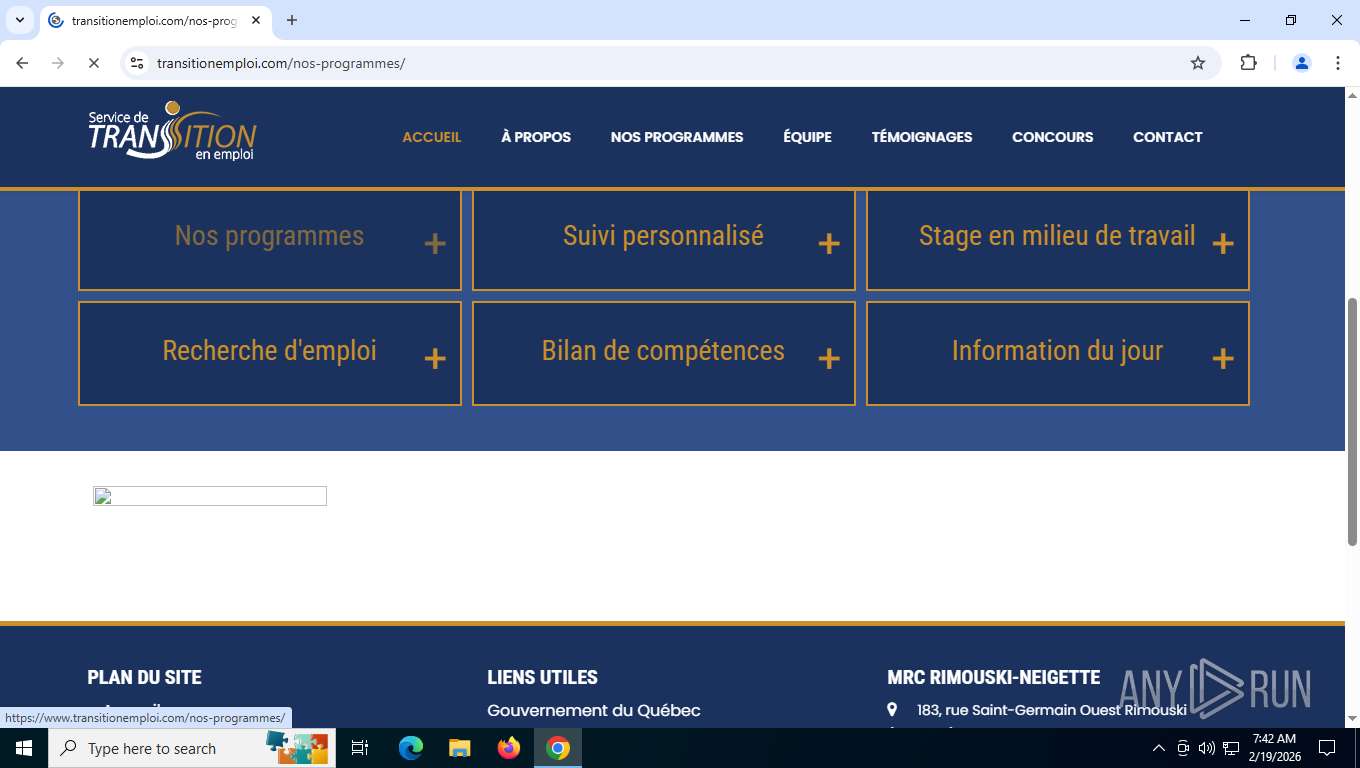Viewport: 1360px width, 768px height.
Task: Go back with the browser back arrow
Action: pyautogui.click(x=22, y=63)
